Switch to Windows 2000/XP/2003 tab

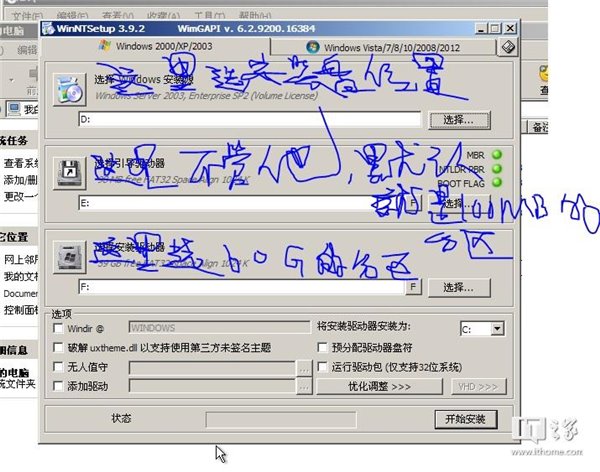click(156, 46)
